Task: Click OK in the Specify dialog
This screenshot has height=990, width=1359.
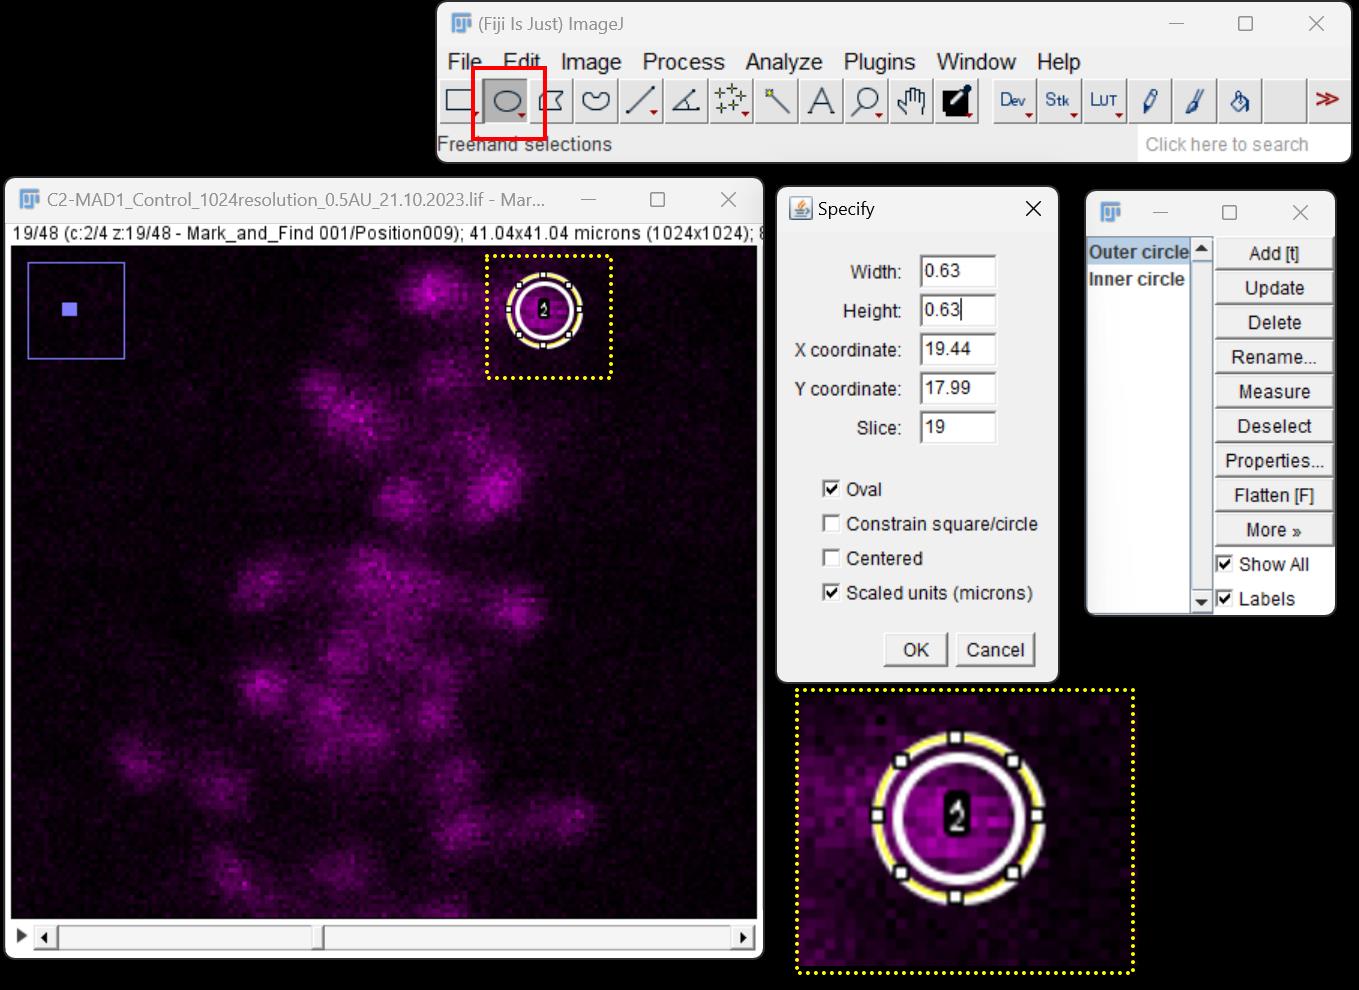Action: pos(915,650)
